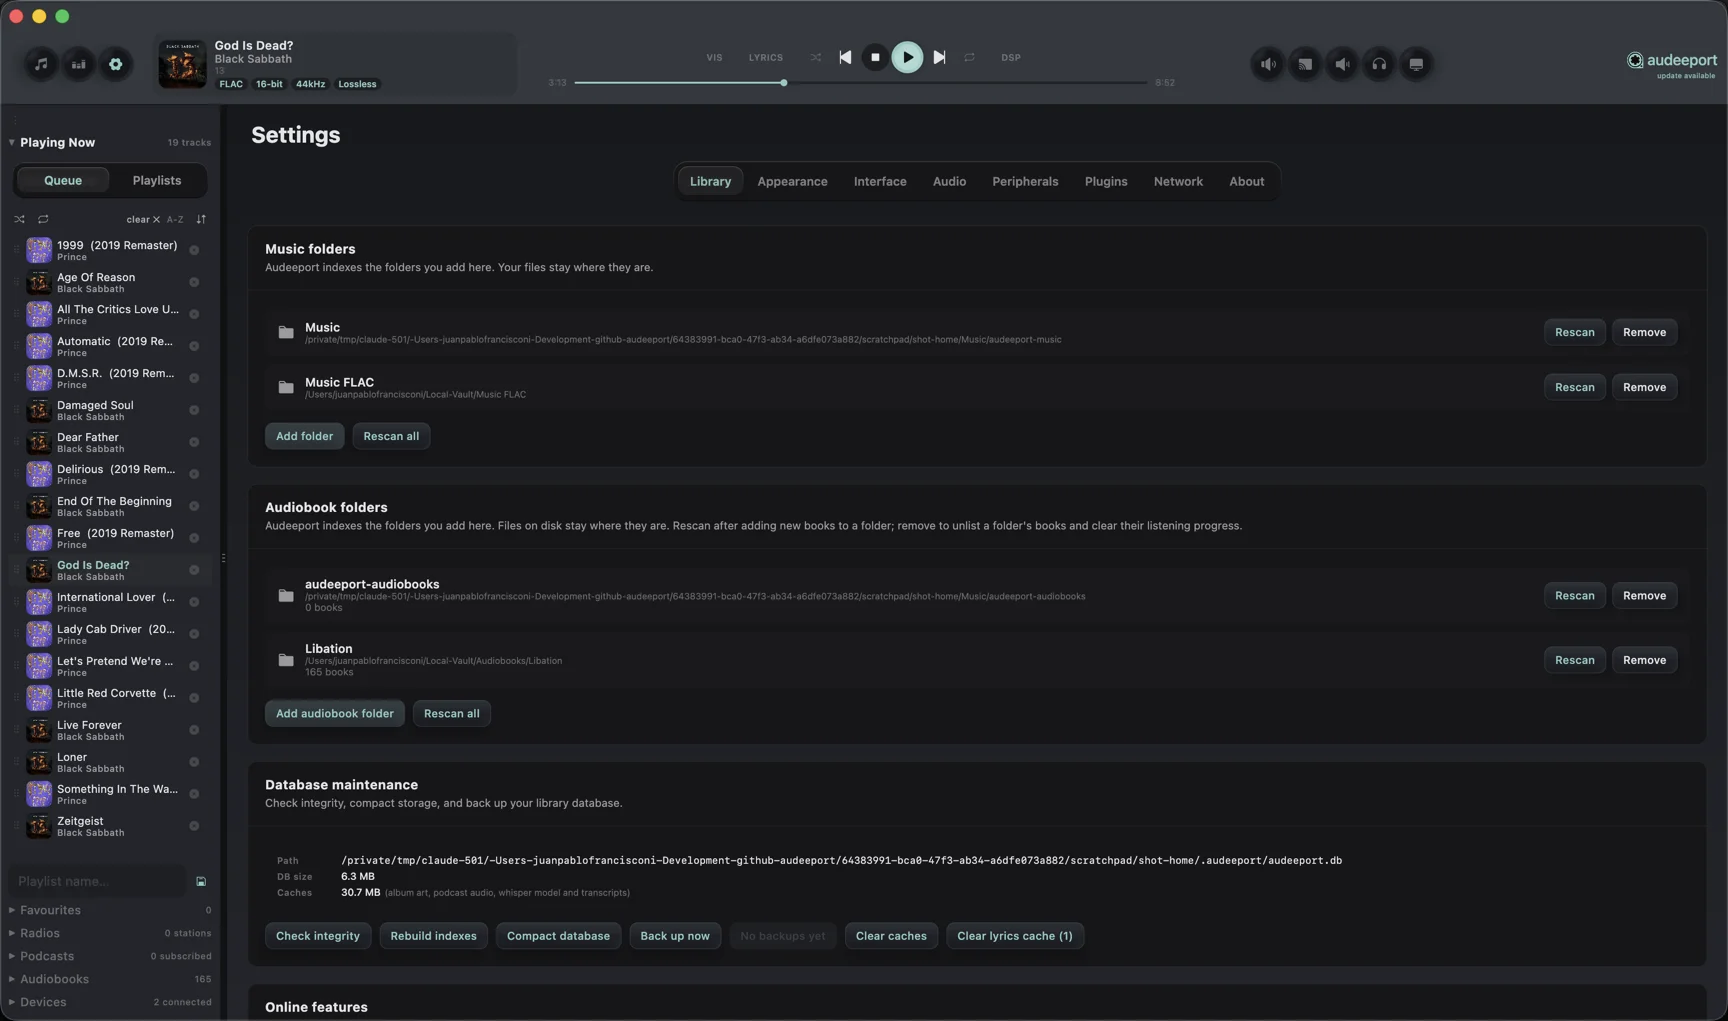Open the Audio settings tab

pos(949,181)
